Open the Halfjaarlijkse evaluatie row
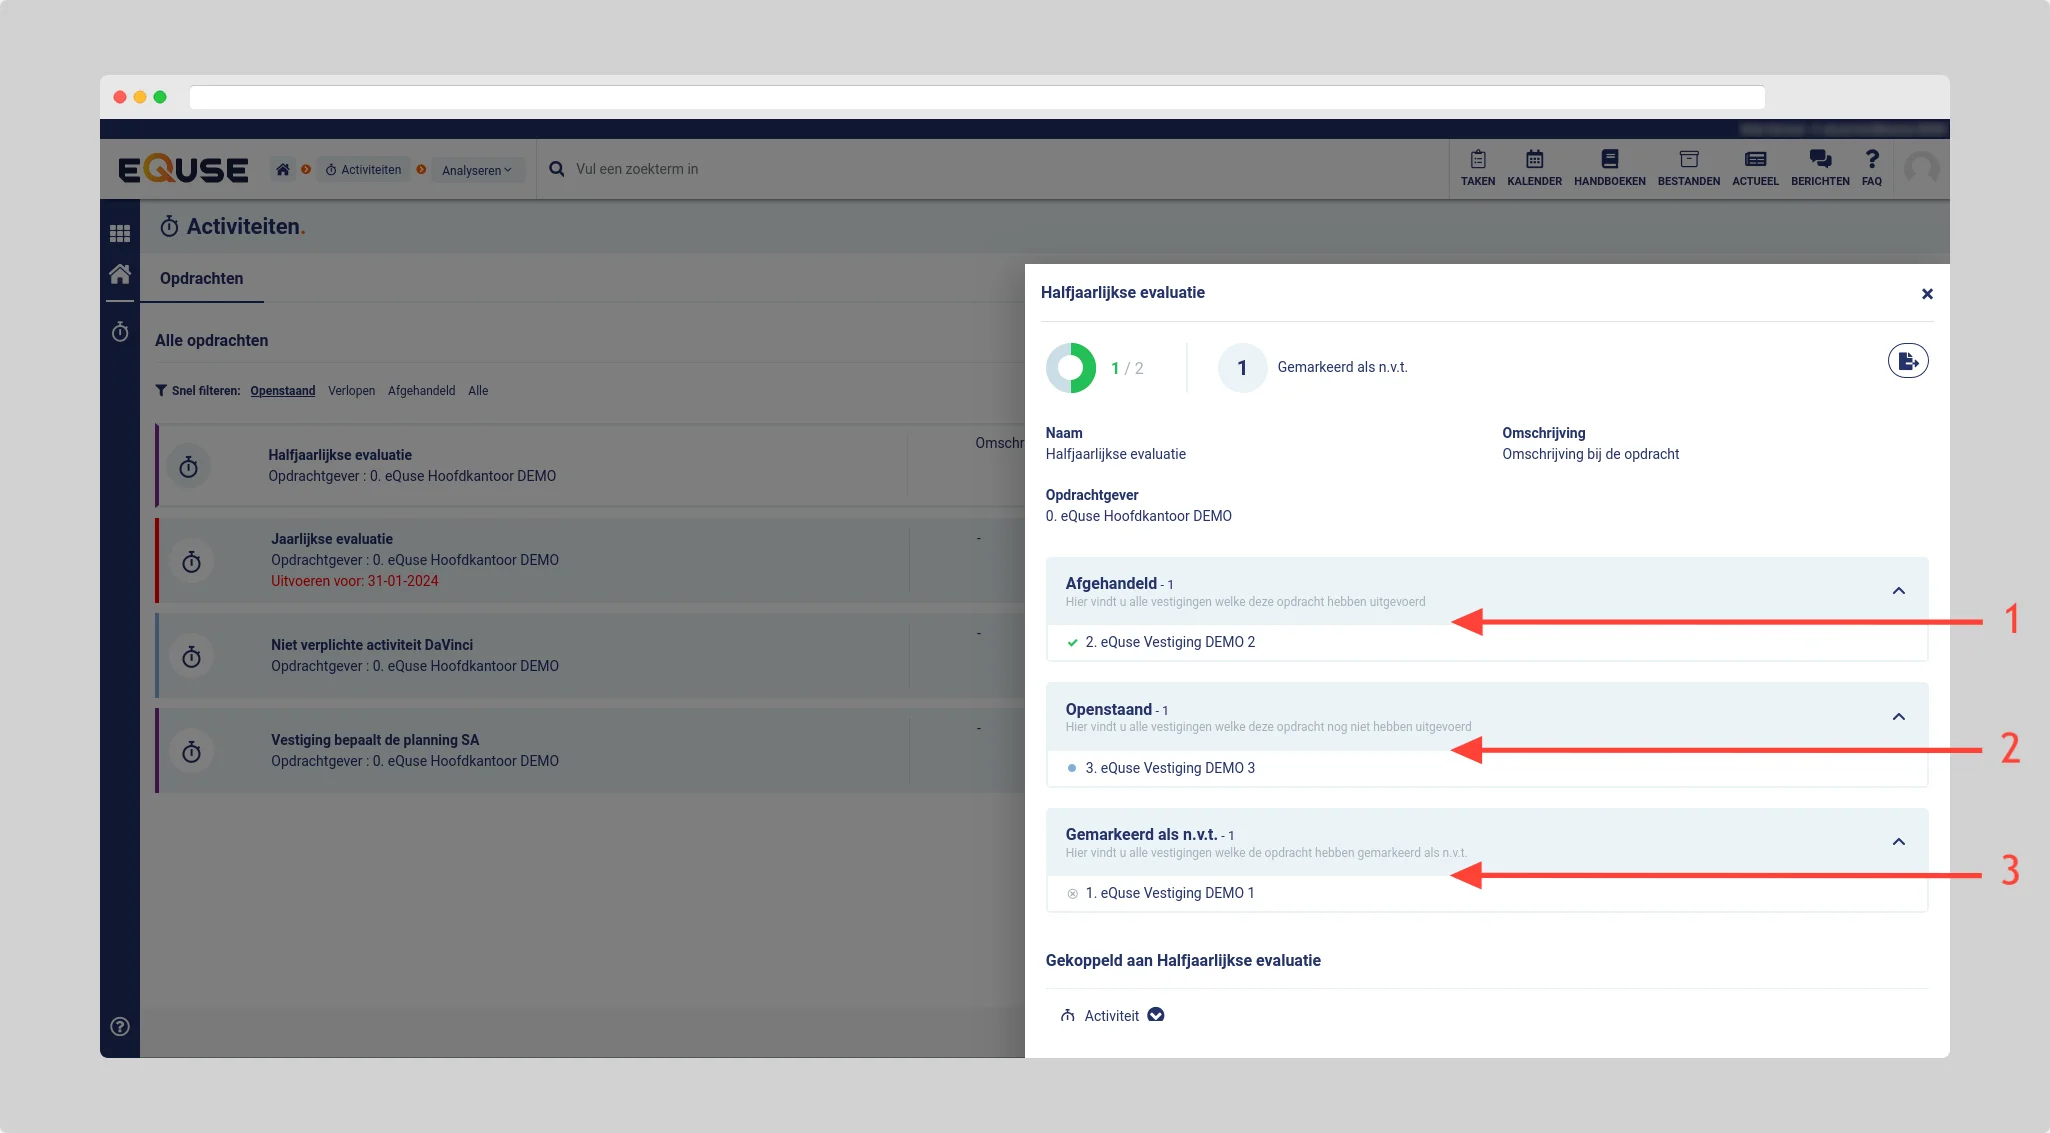Screen dimensions: 2050x1133 tap(590, 465)
